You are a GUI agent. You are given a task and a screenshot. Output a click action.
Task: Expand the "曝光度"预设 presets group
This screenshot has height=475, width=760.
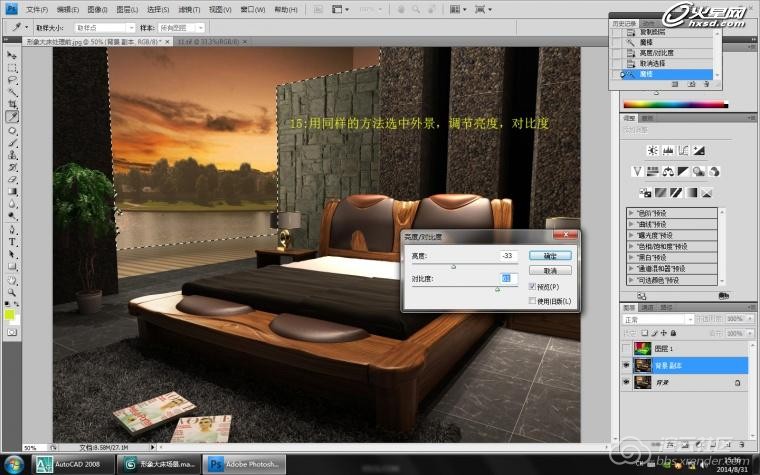[x=631, y=235]
